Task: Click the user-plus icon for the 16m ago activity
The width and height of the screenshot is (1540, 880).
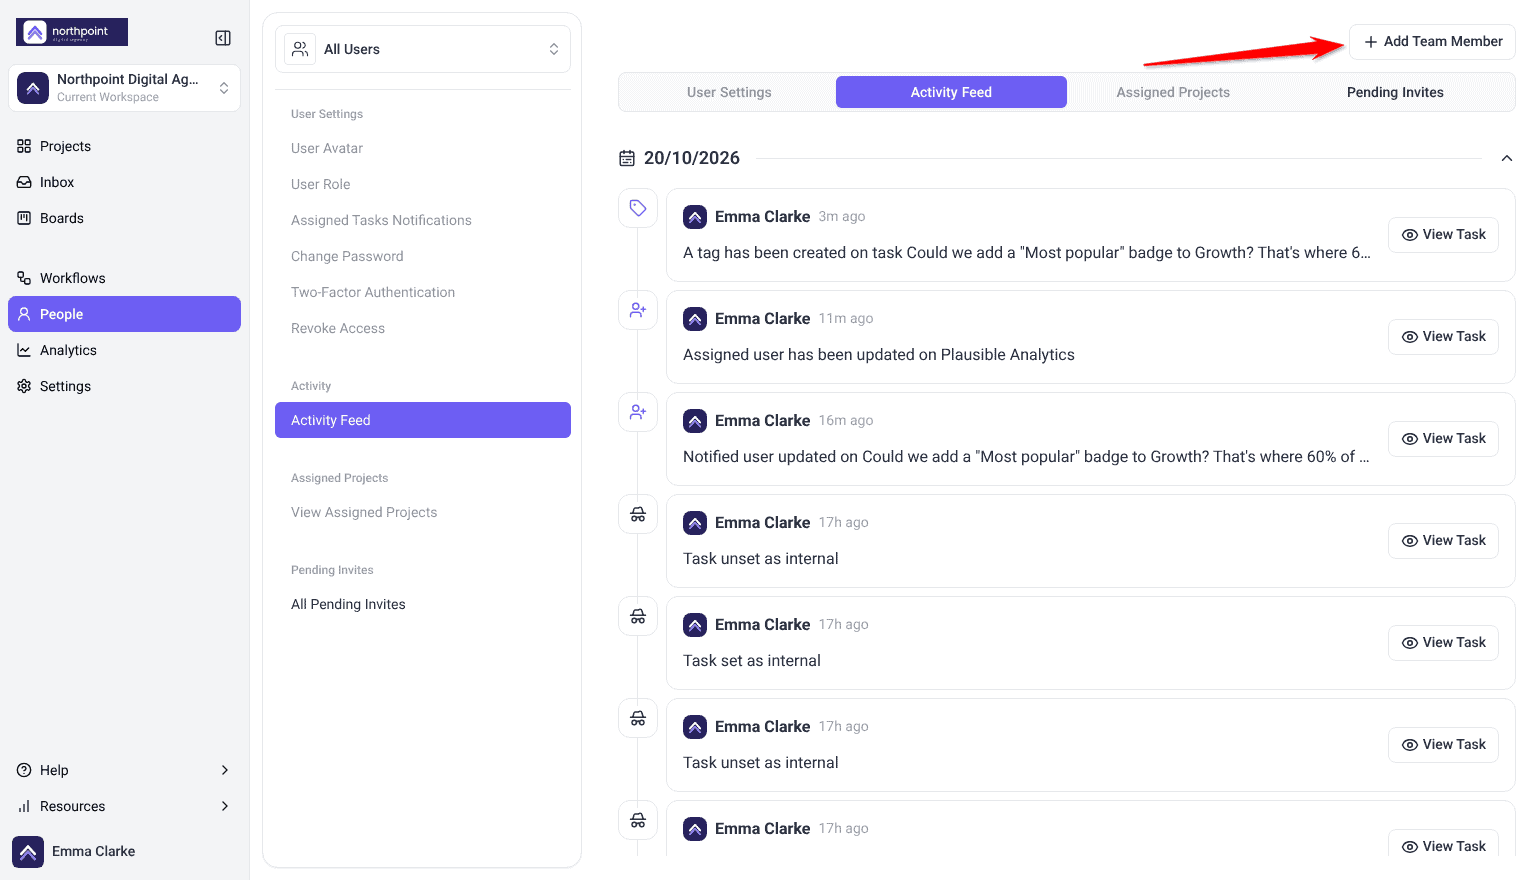Action: point(638,412)
